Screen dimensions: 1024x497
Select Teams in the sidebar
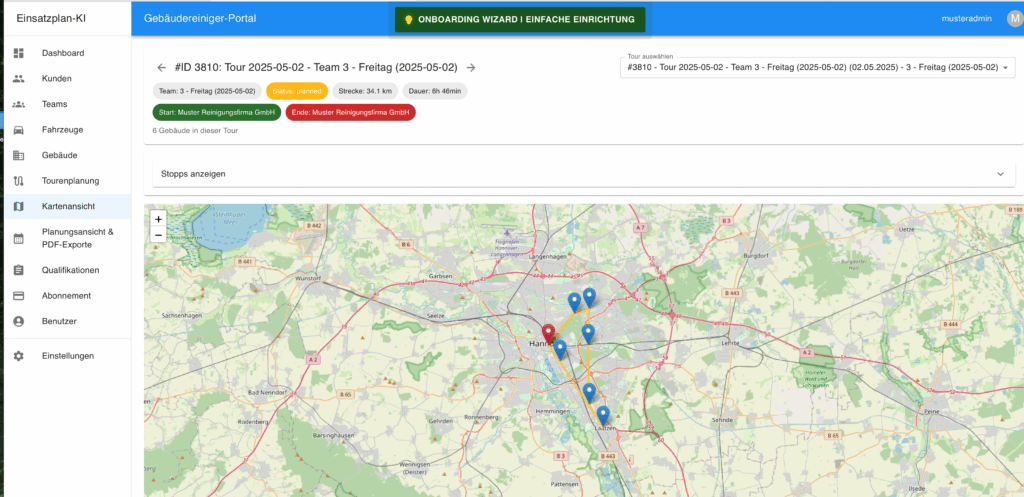pos(53,104)
